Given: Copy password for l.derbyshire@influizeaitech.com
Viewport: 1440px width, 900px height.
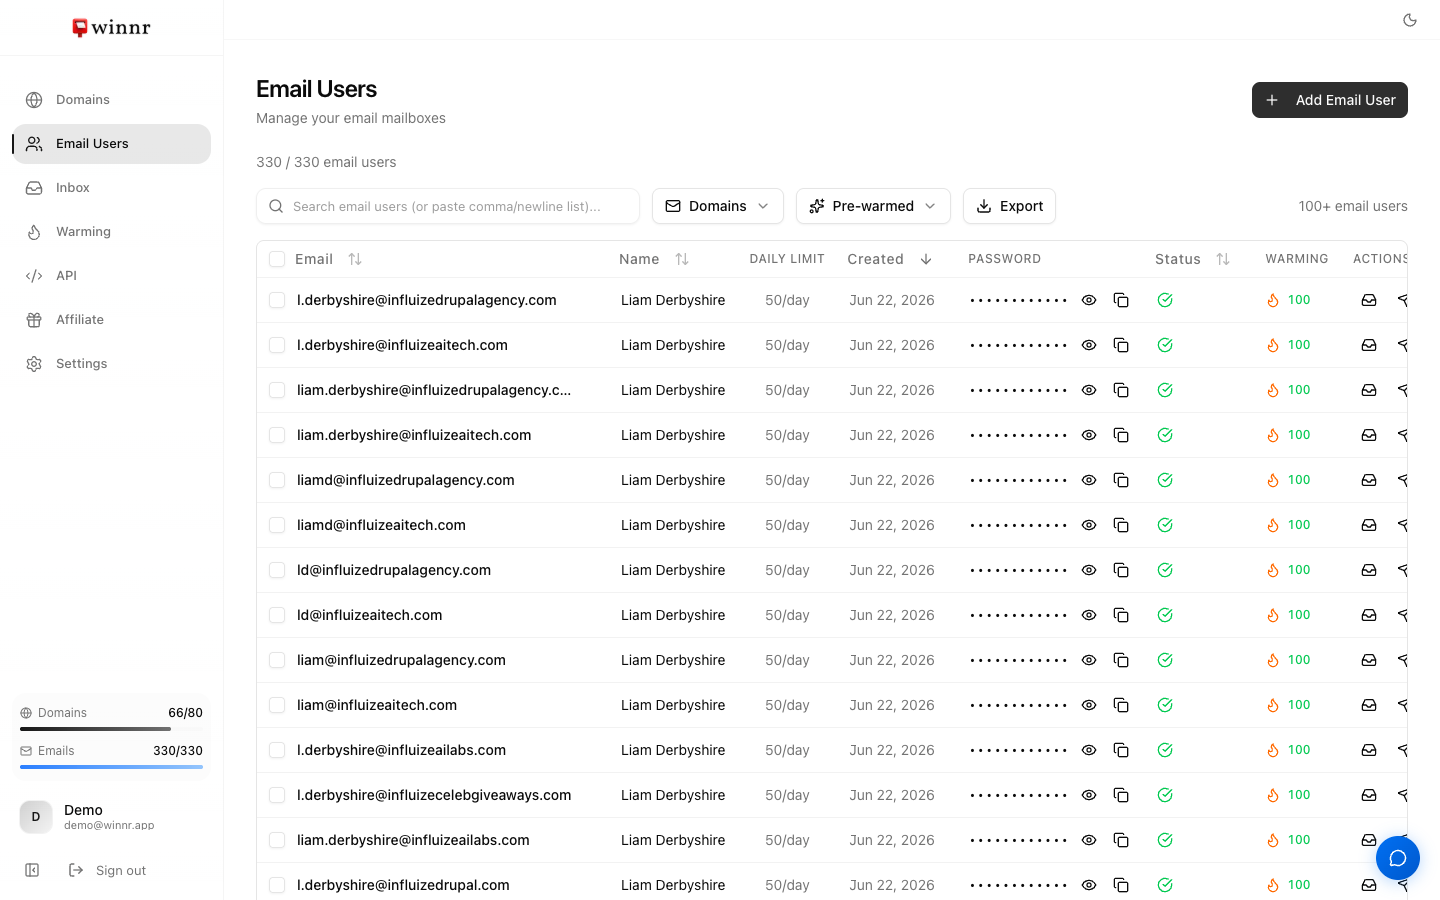Looking at the screenshot, I should click(1121, 345).
